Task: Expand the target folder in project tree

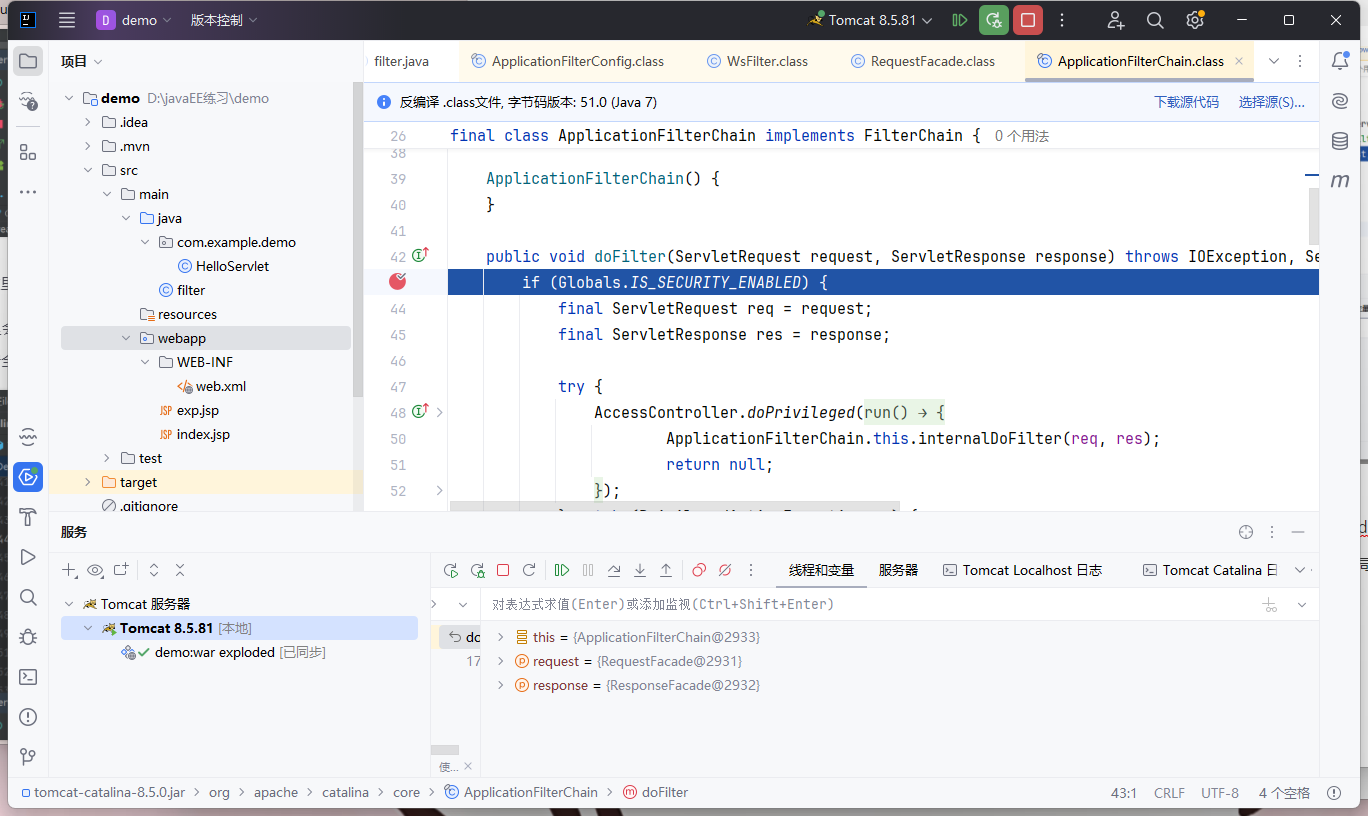Action: [88, 482]
